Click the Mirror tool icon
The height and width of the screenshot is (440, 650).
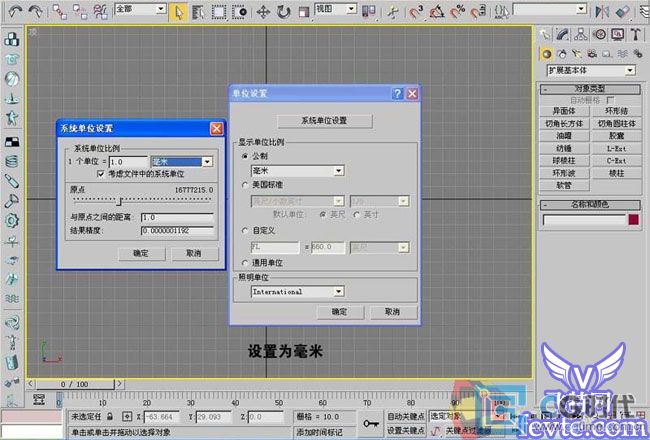click(x=602, y=12)
